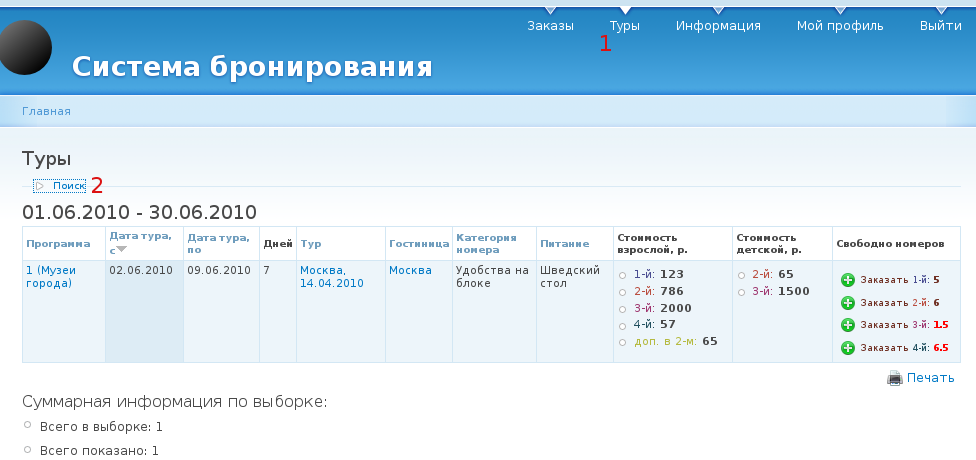Screen dimensions: 976x460
Task: Click Свободно номеров column header
Action: pos(890,244)
